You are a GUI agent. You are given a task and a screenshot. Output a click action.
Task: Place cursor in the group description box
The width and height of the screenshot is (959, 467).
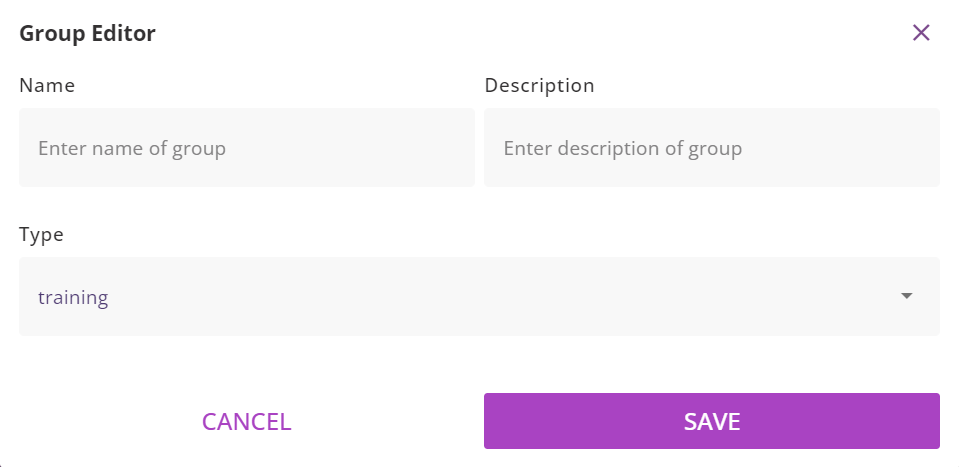point(711,148)
